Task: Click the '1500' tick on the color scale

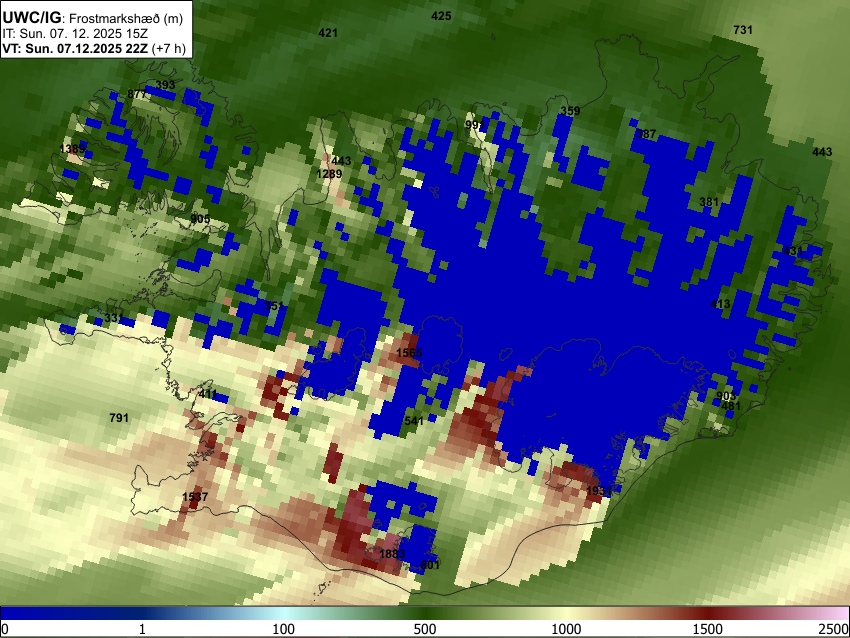Action: pyautogui.click(x=708, y=629)
